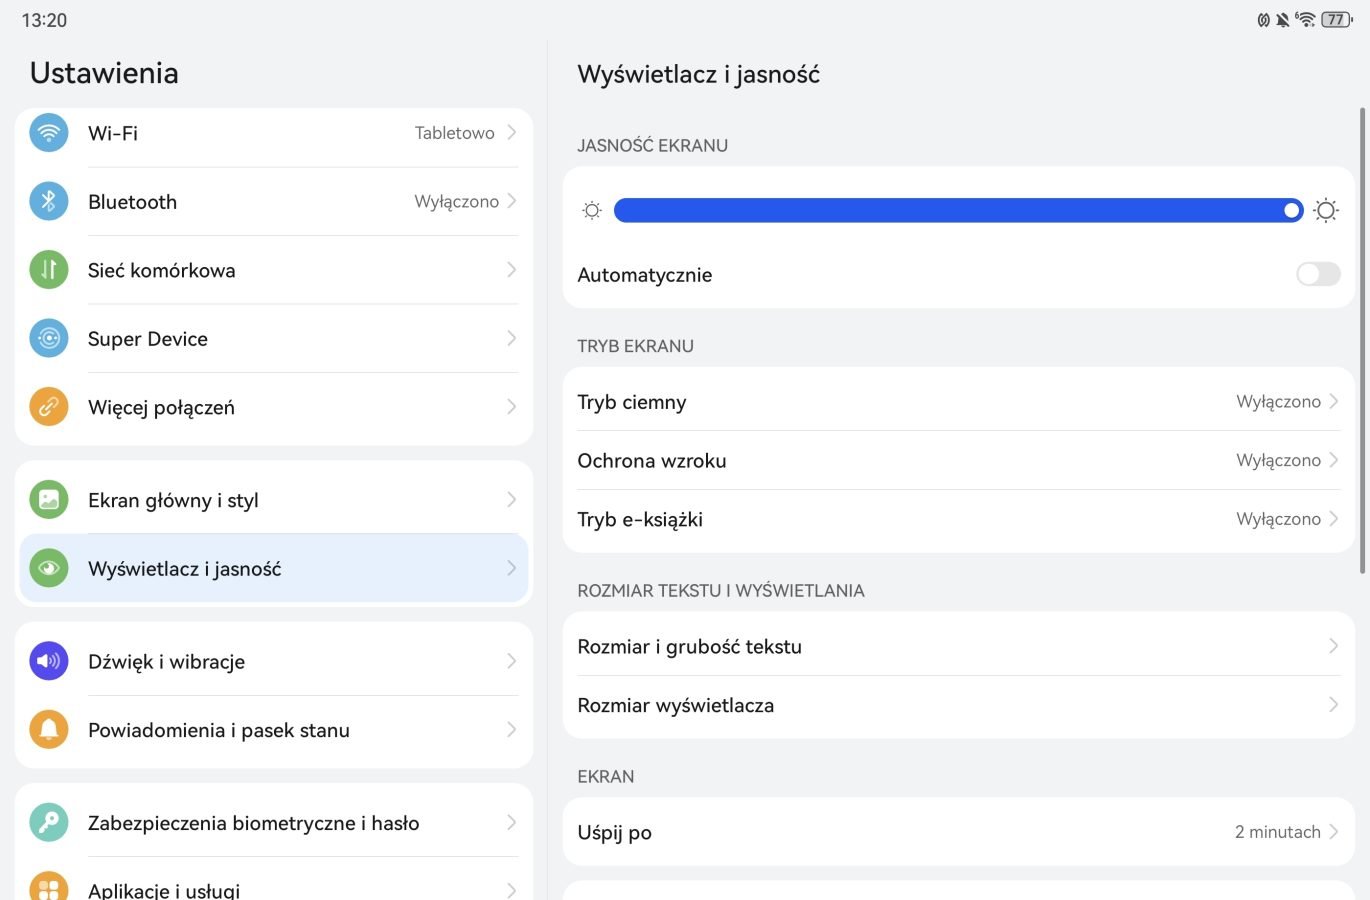Click the right panel vertical scrollbar
1370x900 pixels.
[1362, 340]
